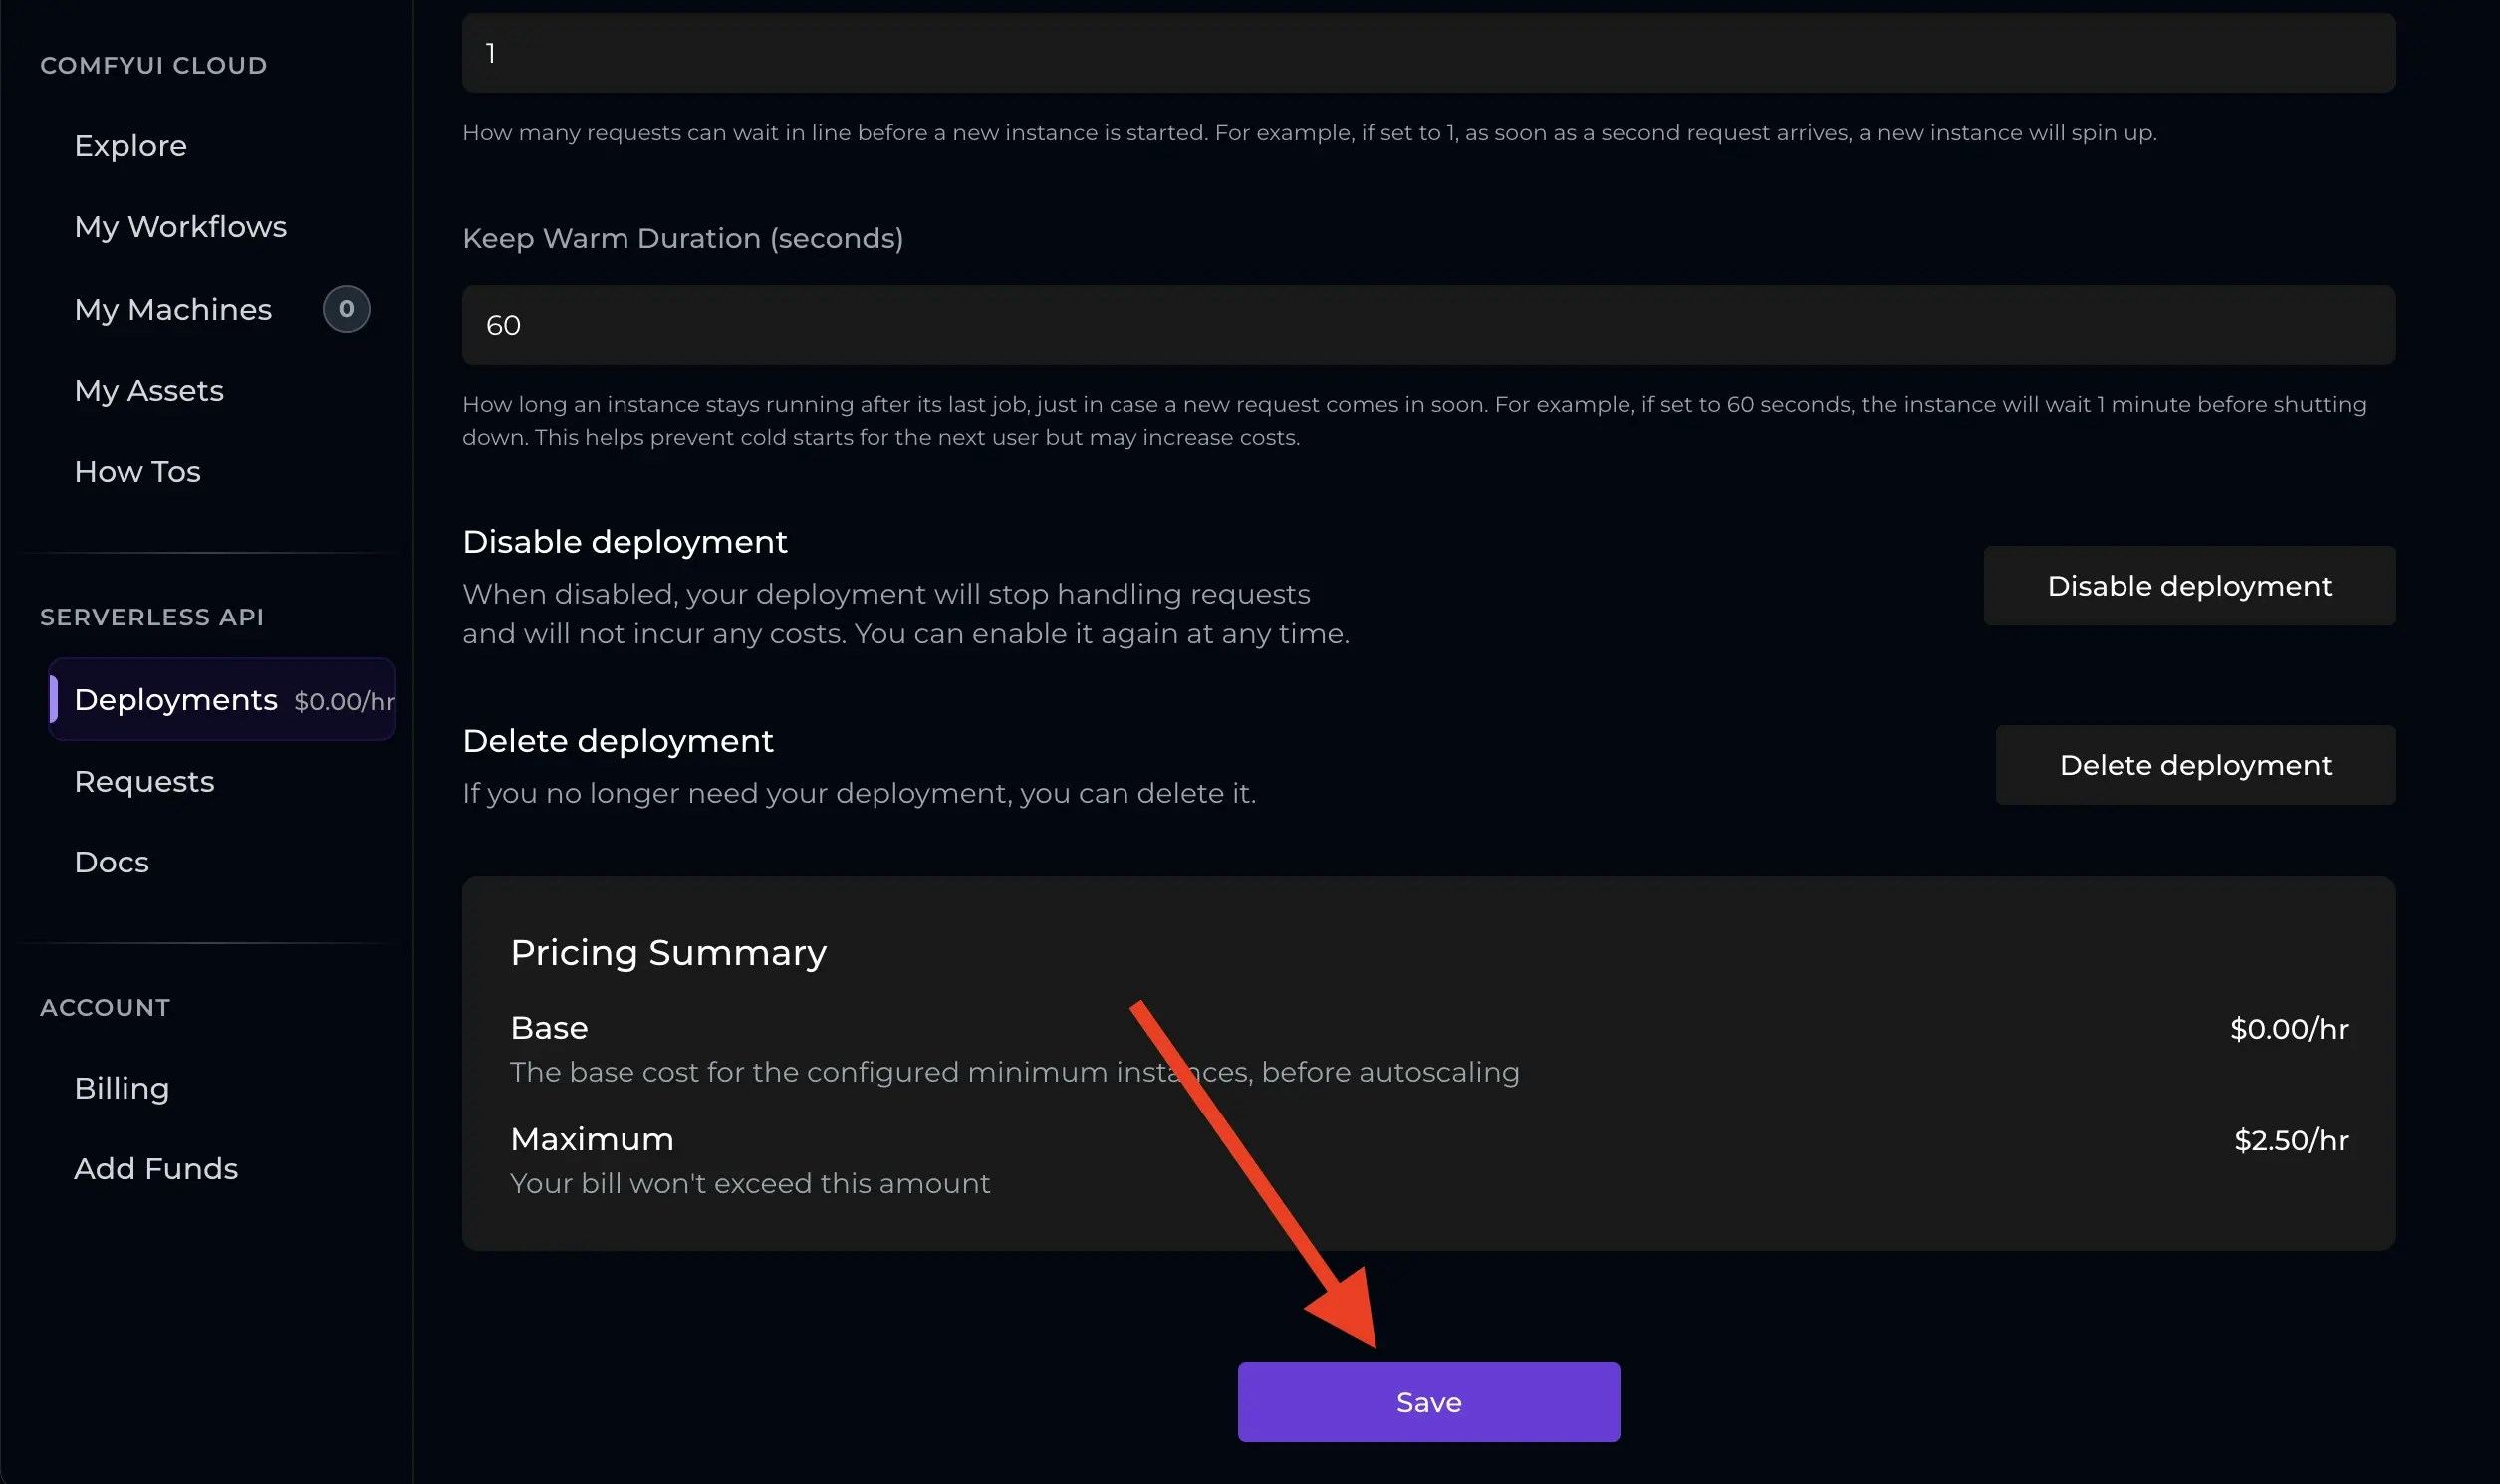The image size is (2500, 1484).
Task: Click the Maximum $2.50/hr price
Action: (x=2290, y=1140)
